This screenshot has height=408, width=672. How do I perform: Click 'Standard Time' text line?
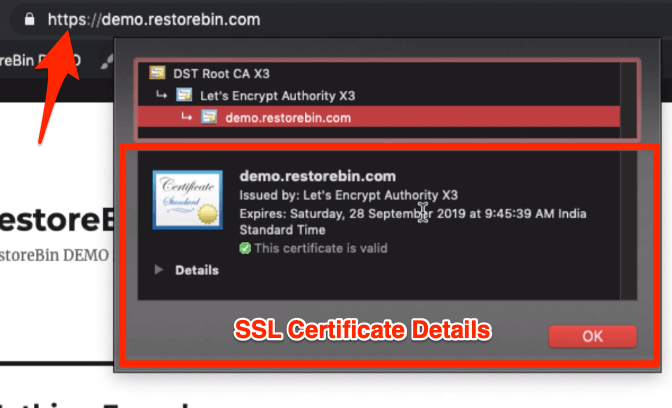point(282,230)
